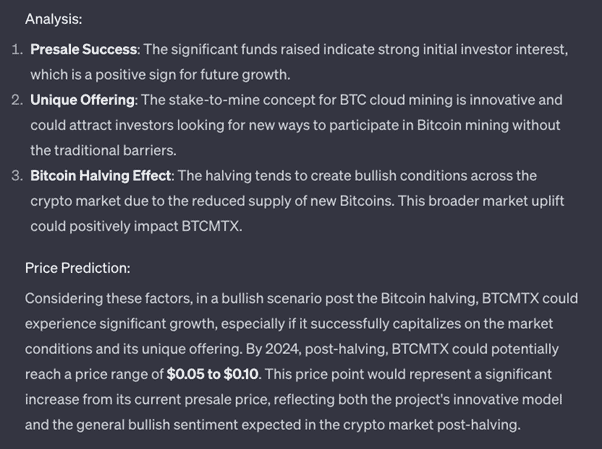Click the phrase "positive sign for future growth."
602x449 pixels.
click(193, 75)
